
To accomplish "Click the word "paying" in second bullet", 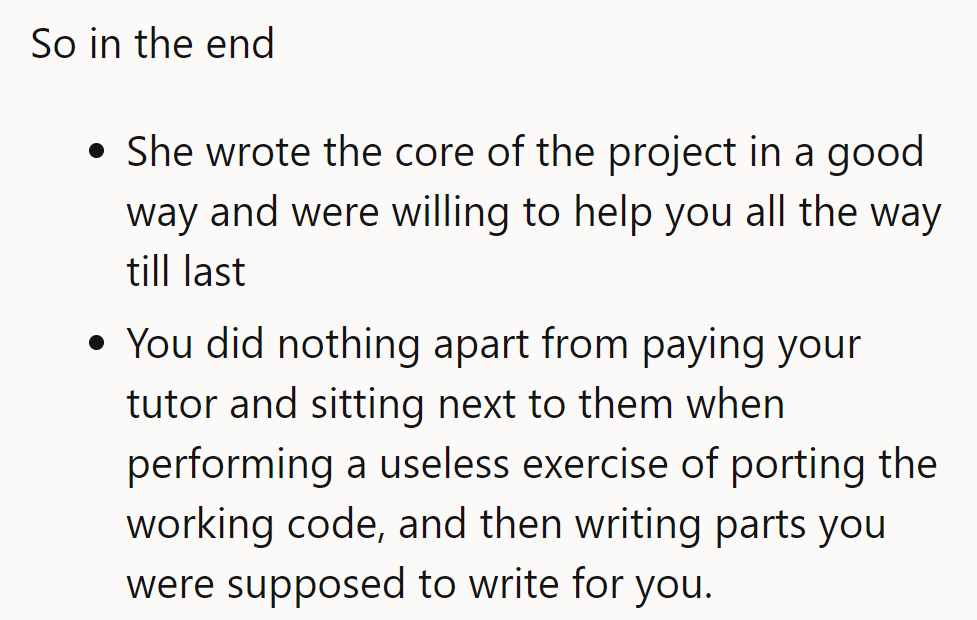I will [x=702, y=345].
